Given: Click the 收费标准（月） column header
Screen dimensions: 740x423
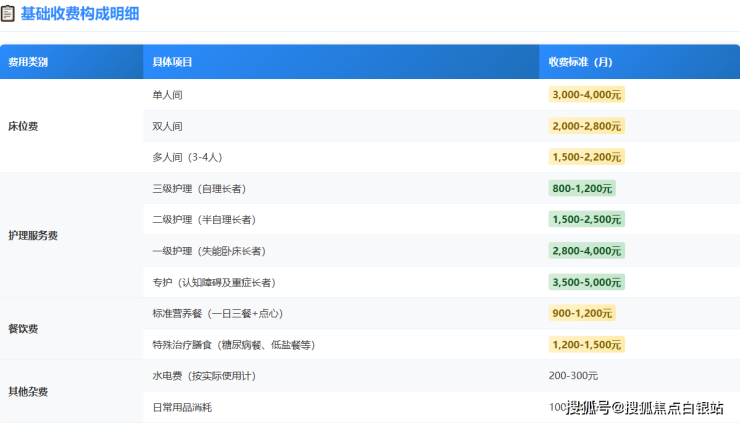Looking at the screenshot, I should pyautogui.click(x=580, y=62).
